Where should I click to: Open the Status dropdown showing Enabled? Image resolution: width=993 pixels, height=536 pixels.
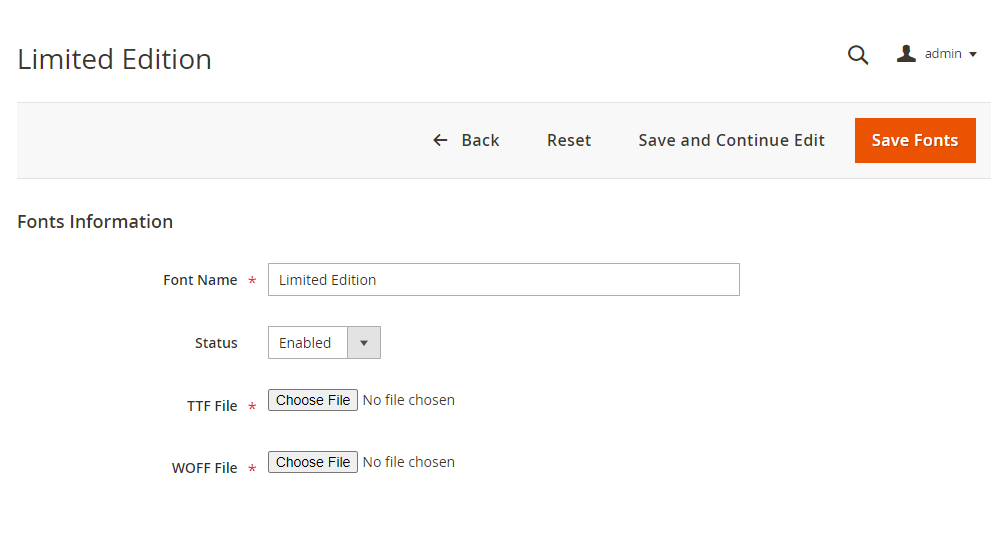click(x=307, y=343)
